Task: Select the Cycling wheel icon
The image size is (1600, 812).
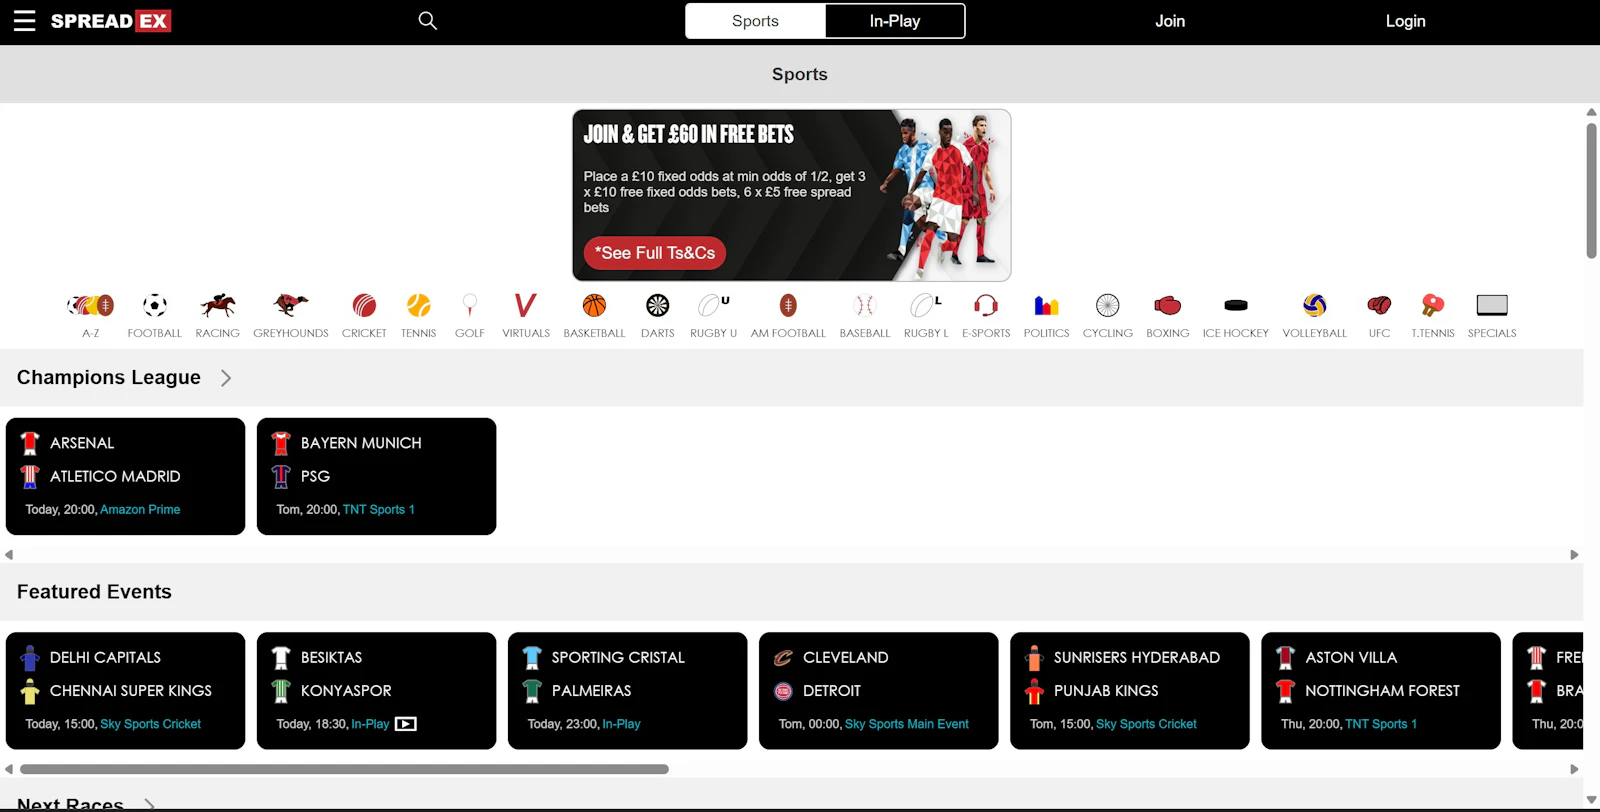Action: pos(1108,305)
